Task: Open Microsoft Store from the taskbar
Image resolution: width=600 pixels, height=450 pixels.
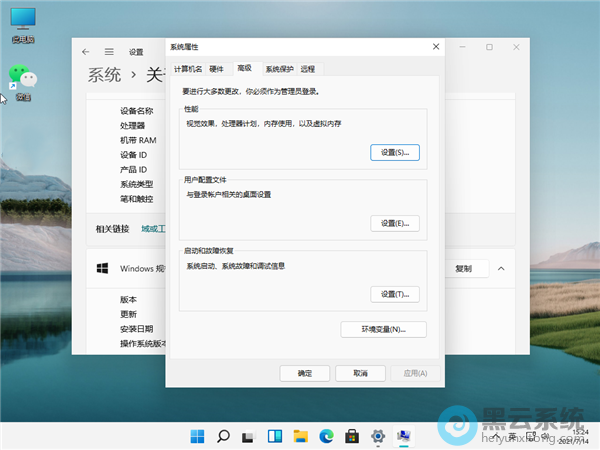Action: coord(352,436)
